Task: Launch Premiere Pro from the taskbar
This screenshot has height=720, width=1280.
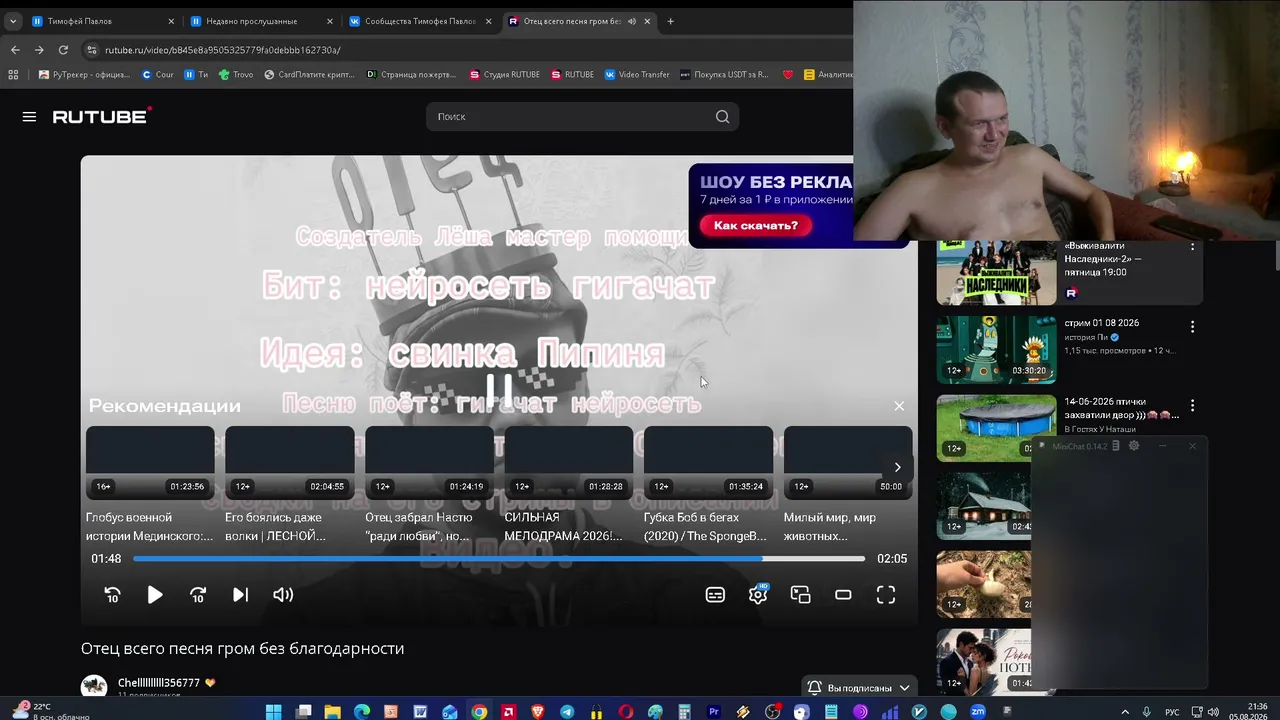Action: (x=714, y=712)
